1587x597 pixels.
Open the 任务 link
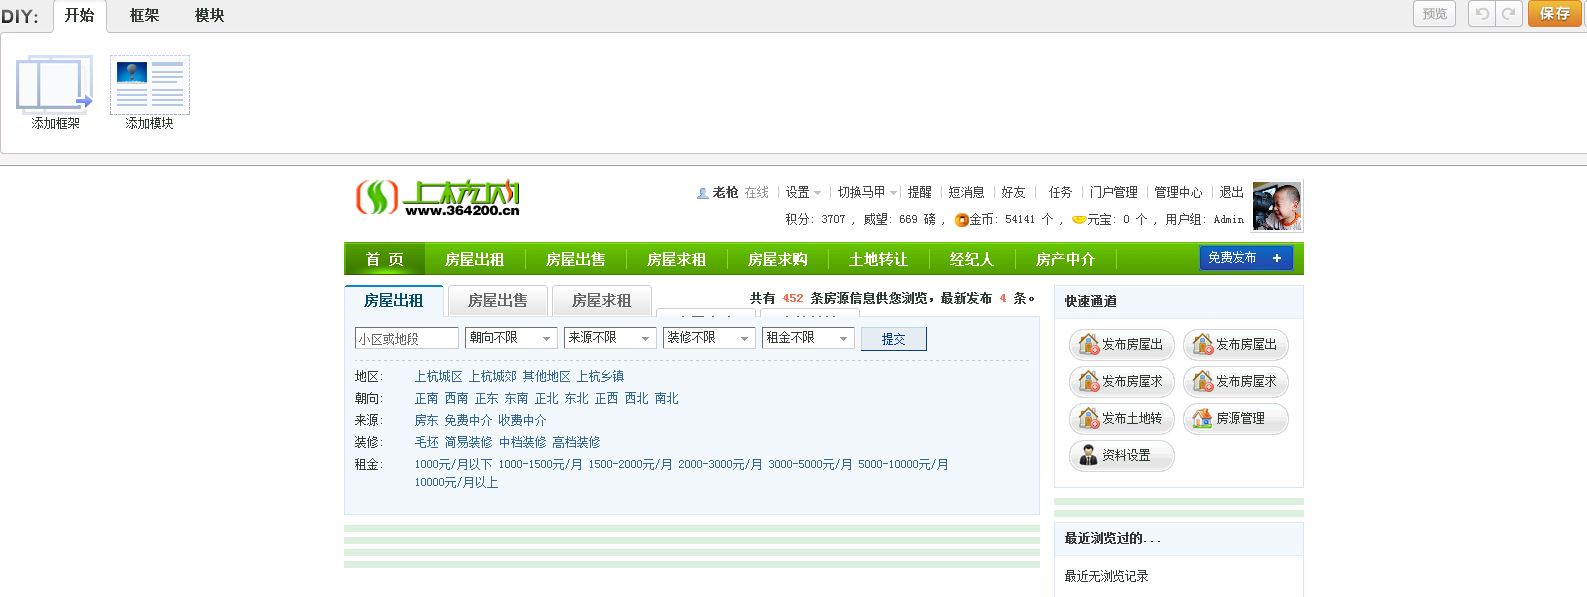pos(1060,192)
